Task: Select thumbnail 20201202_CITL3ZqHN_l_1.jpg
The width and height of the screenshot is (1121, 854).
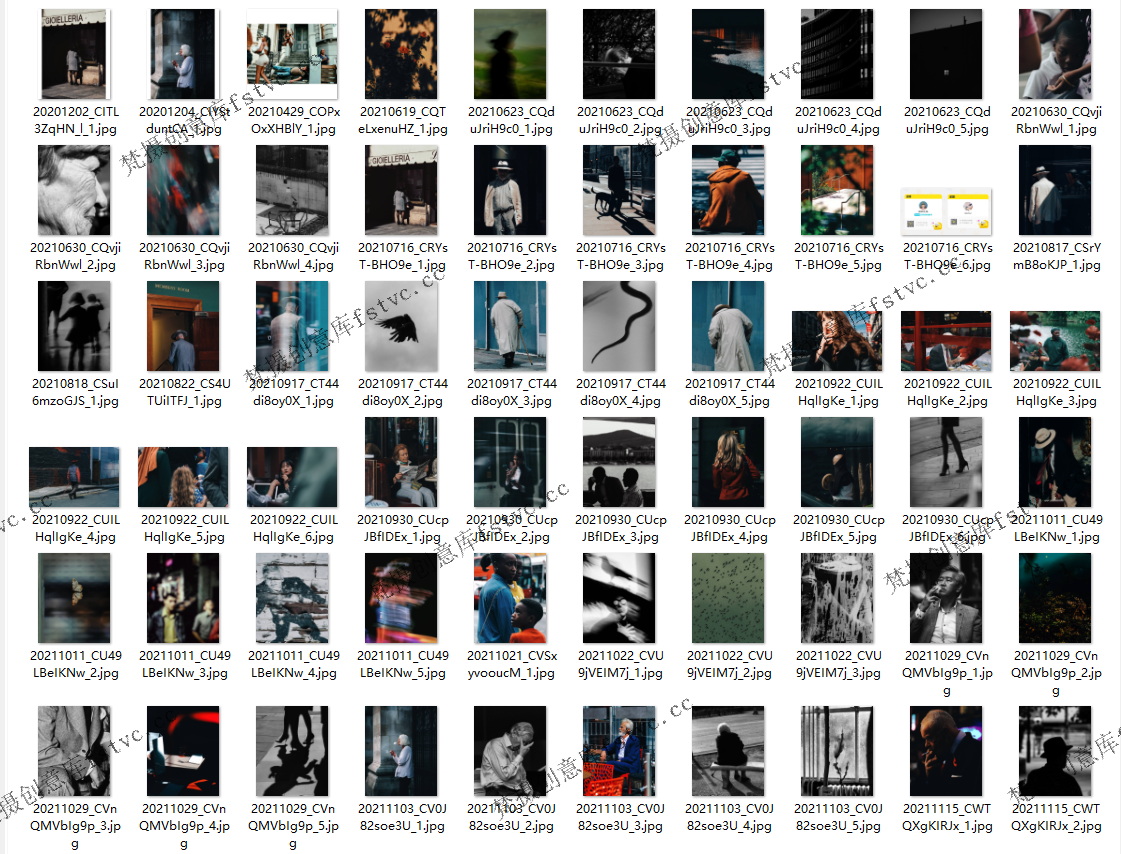Action: pos(74,54)
